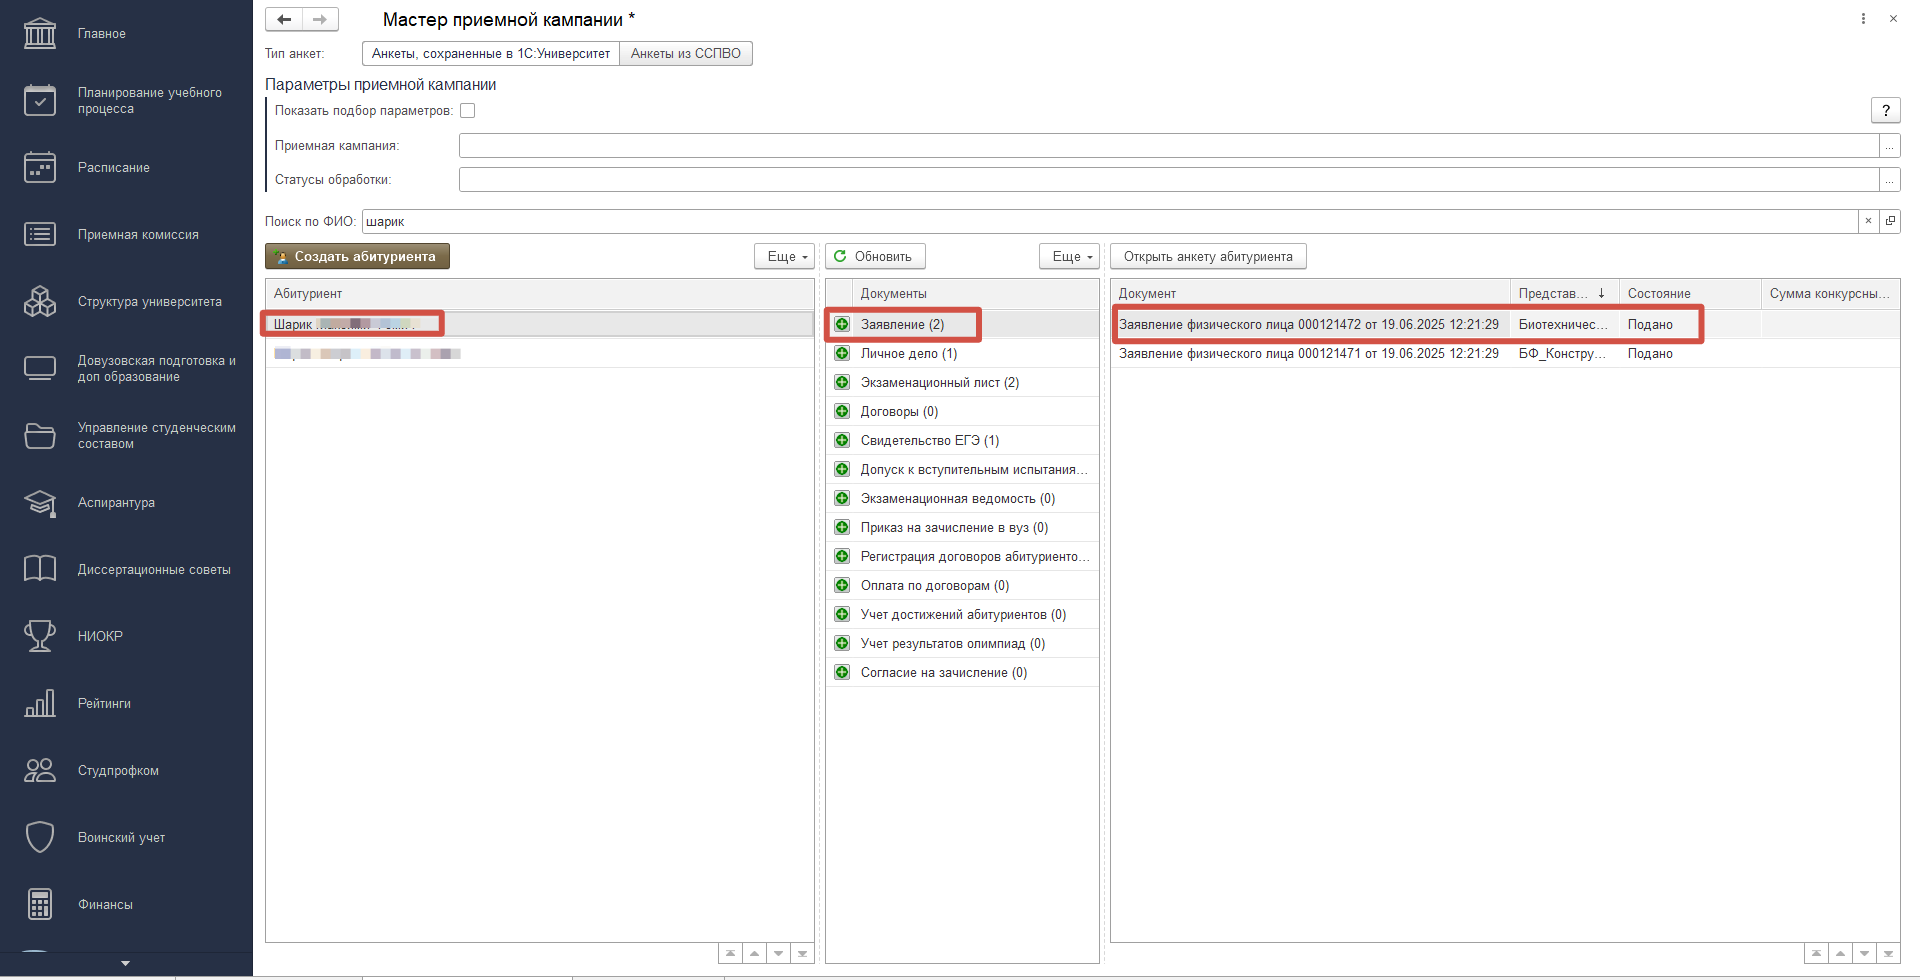This screenshot has width=1920, height=980.
Task: Click Открыть анкету абитуриента button
Action: 1207,257
